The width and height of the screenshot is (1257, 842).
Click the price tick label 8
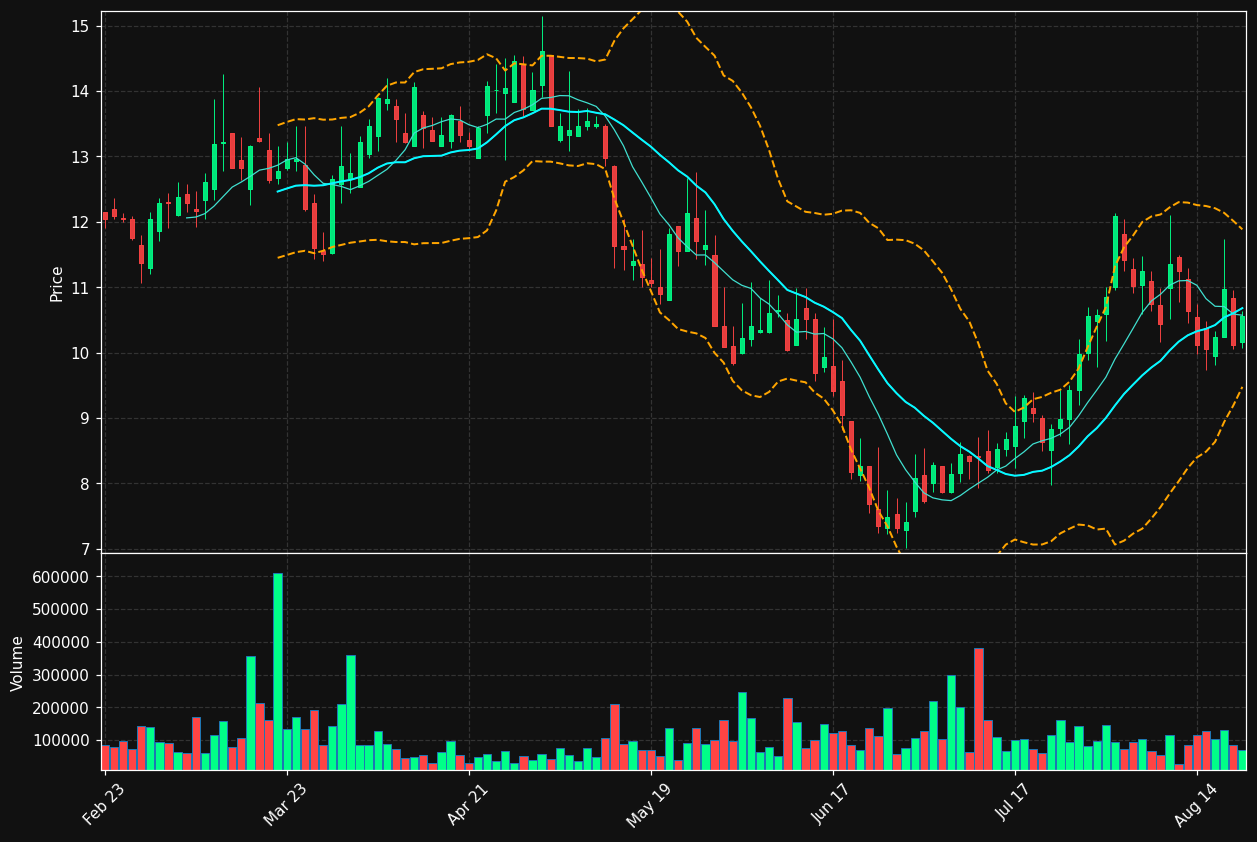85,484
